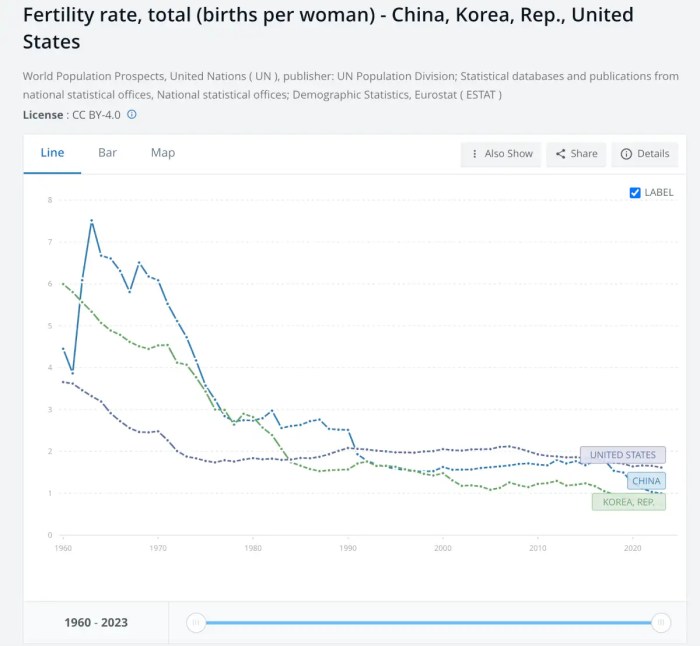Screen dimensions: 700x646
Task: Click the left handle of the year slider
Action: tap(197, 622)
